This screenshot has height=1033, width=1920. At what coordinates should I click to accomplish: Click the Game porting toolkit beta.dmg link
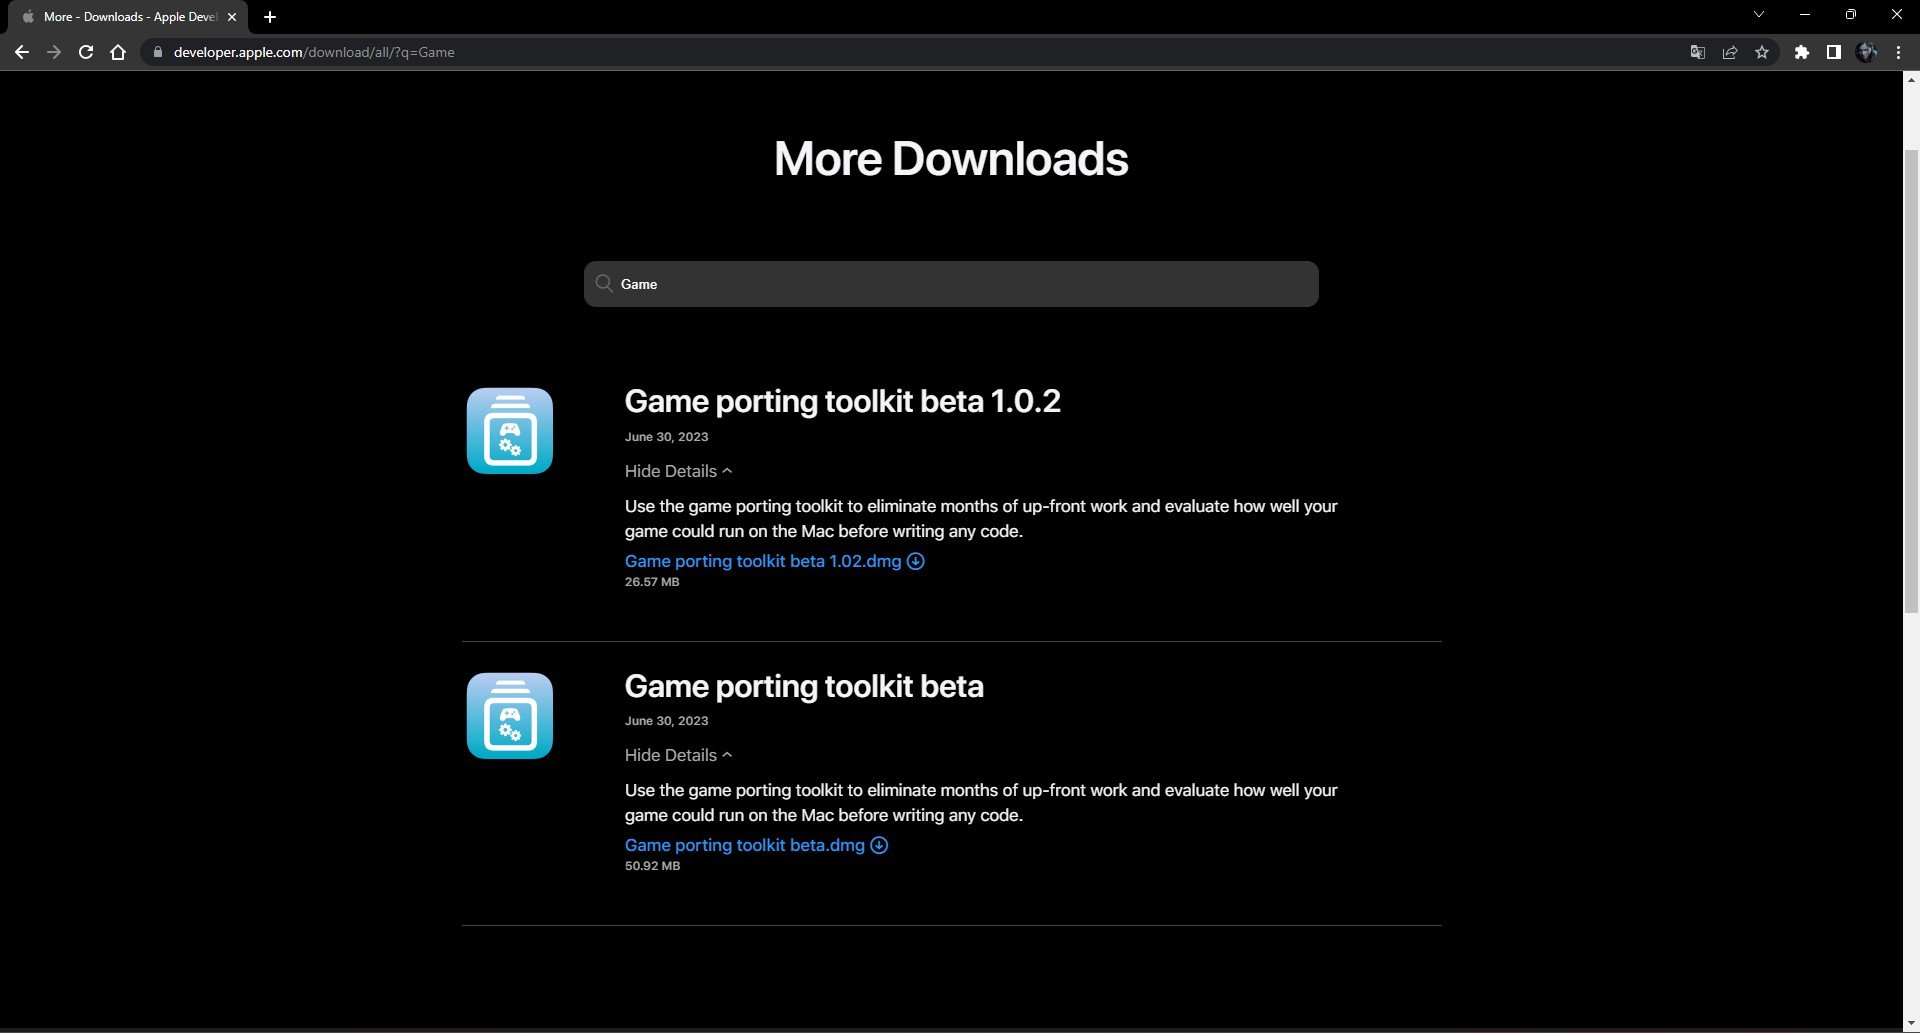coord(744,845)
